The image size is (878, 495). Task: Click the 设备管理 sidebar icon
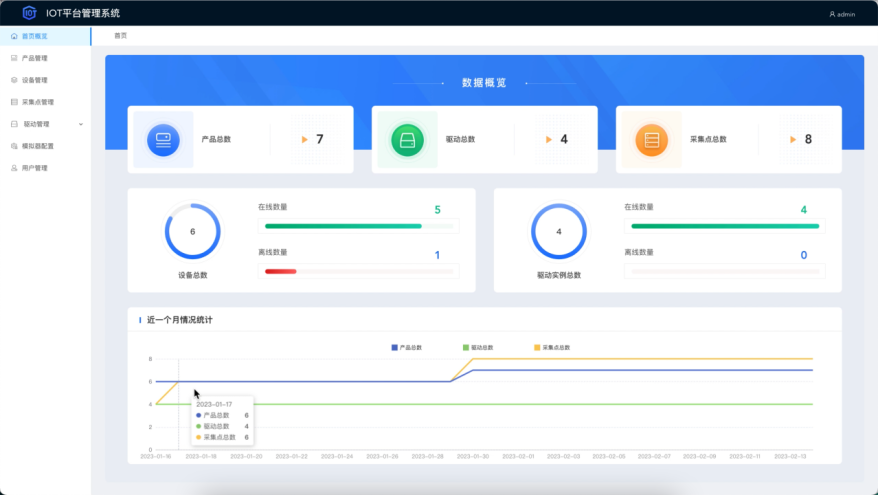click(x=14, y=80)
